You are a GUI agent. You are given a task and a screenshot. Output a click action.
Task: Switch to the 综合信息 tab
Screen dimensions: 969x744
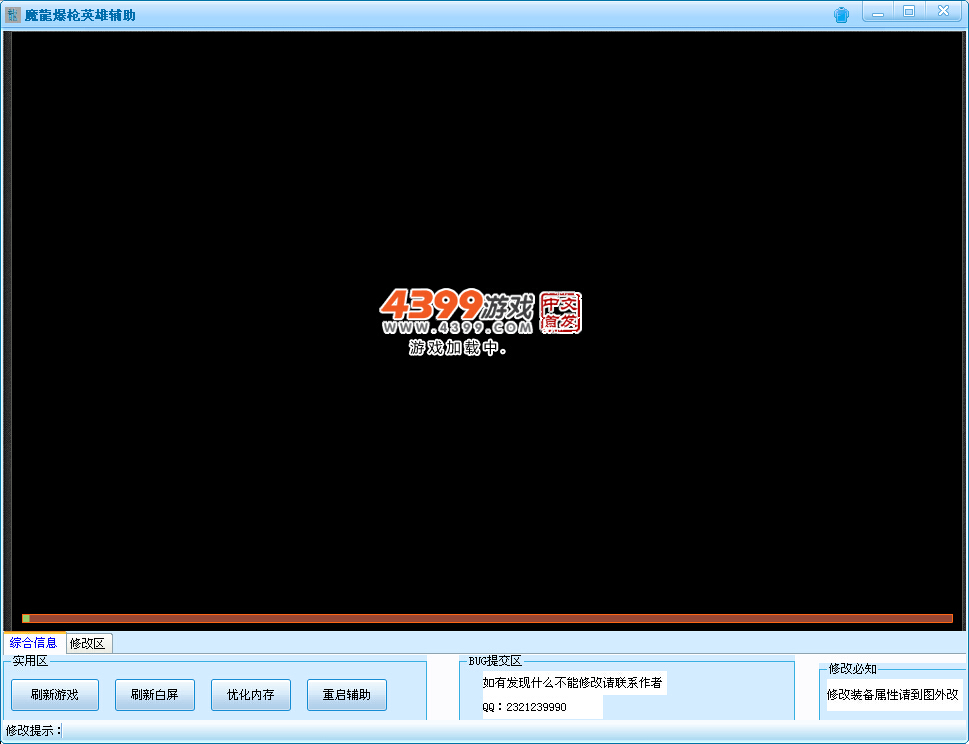(33, 643)
